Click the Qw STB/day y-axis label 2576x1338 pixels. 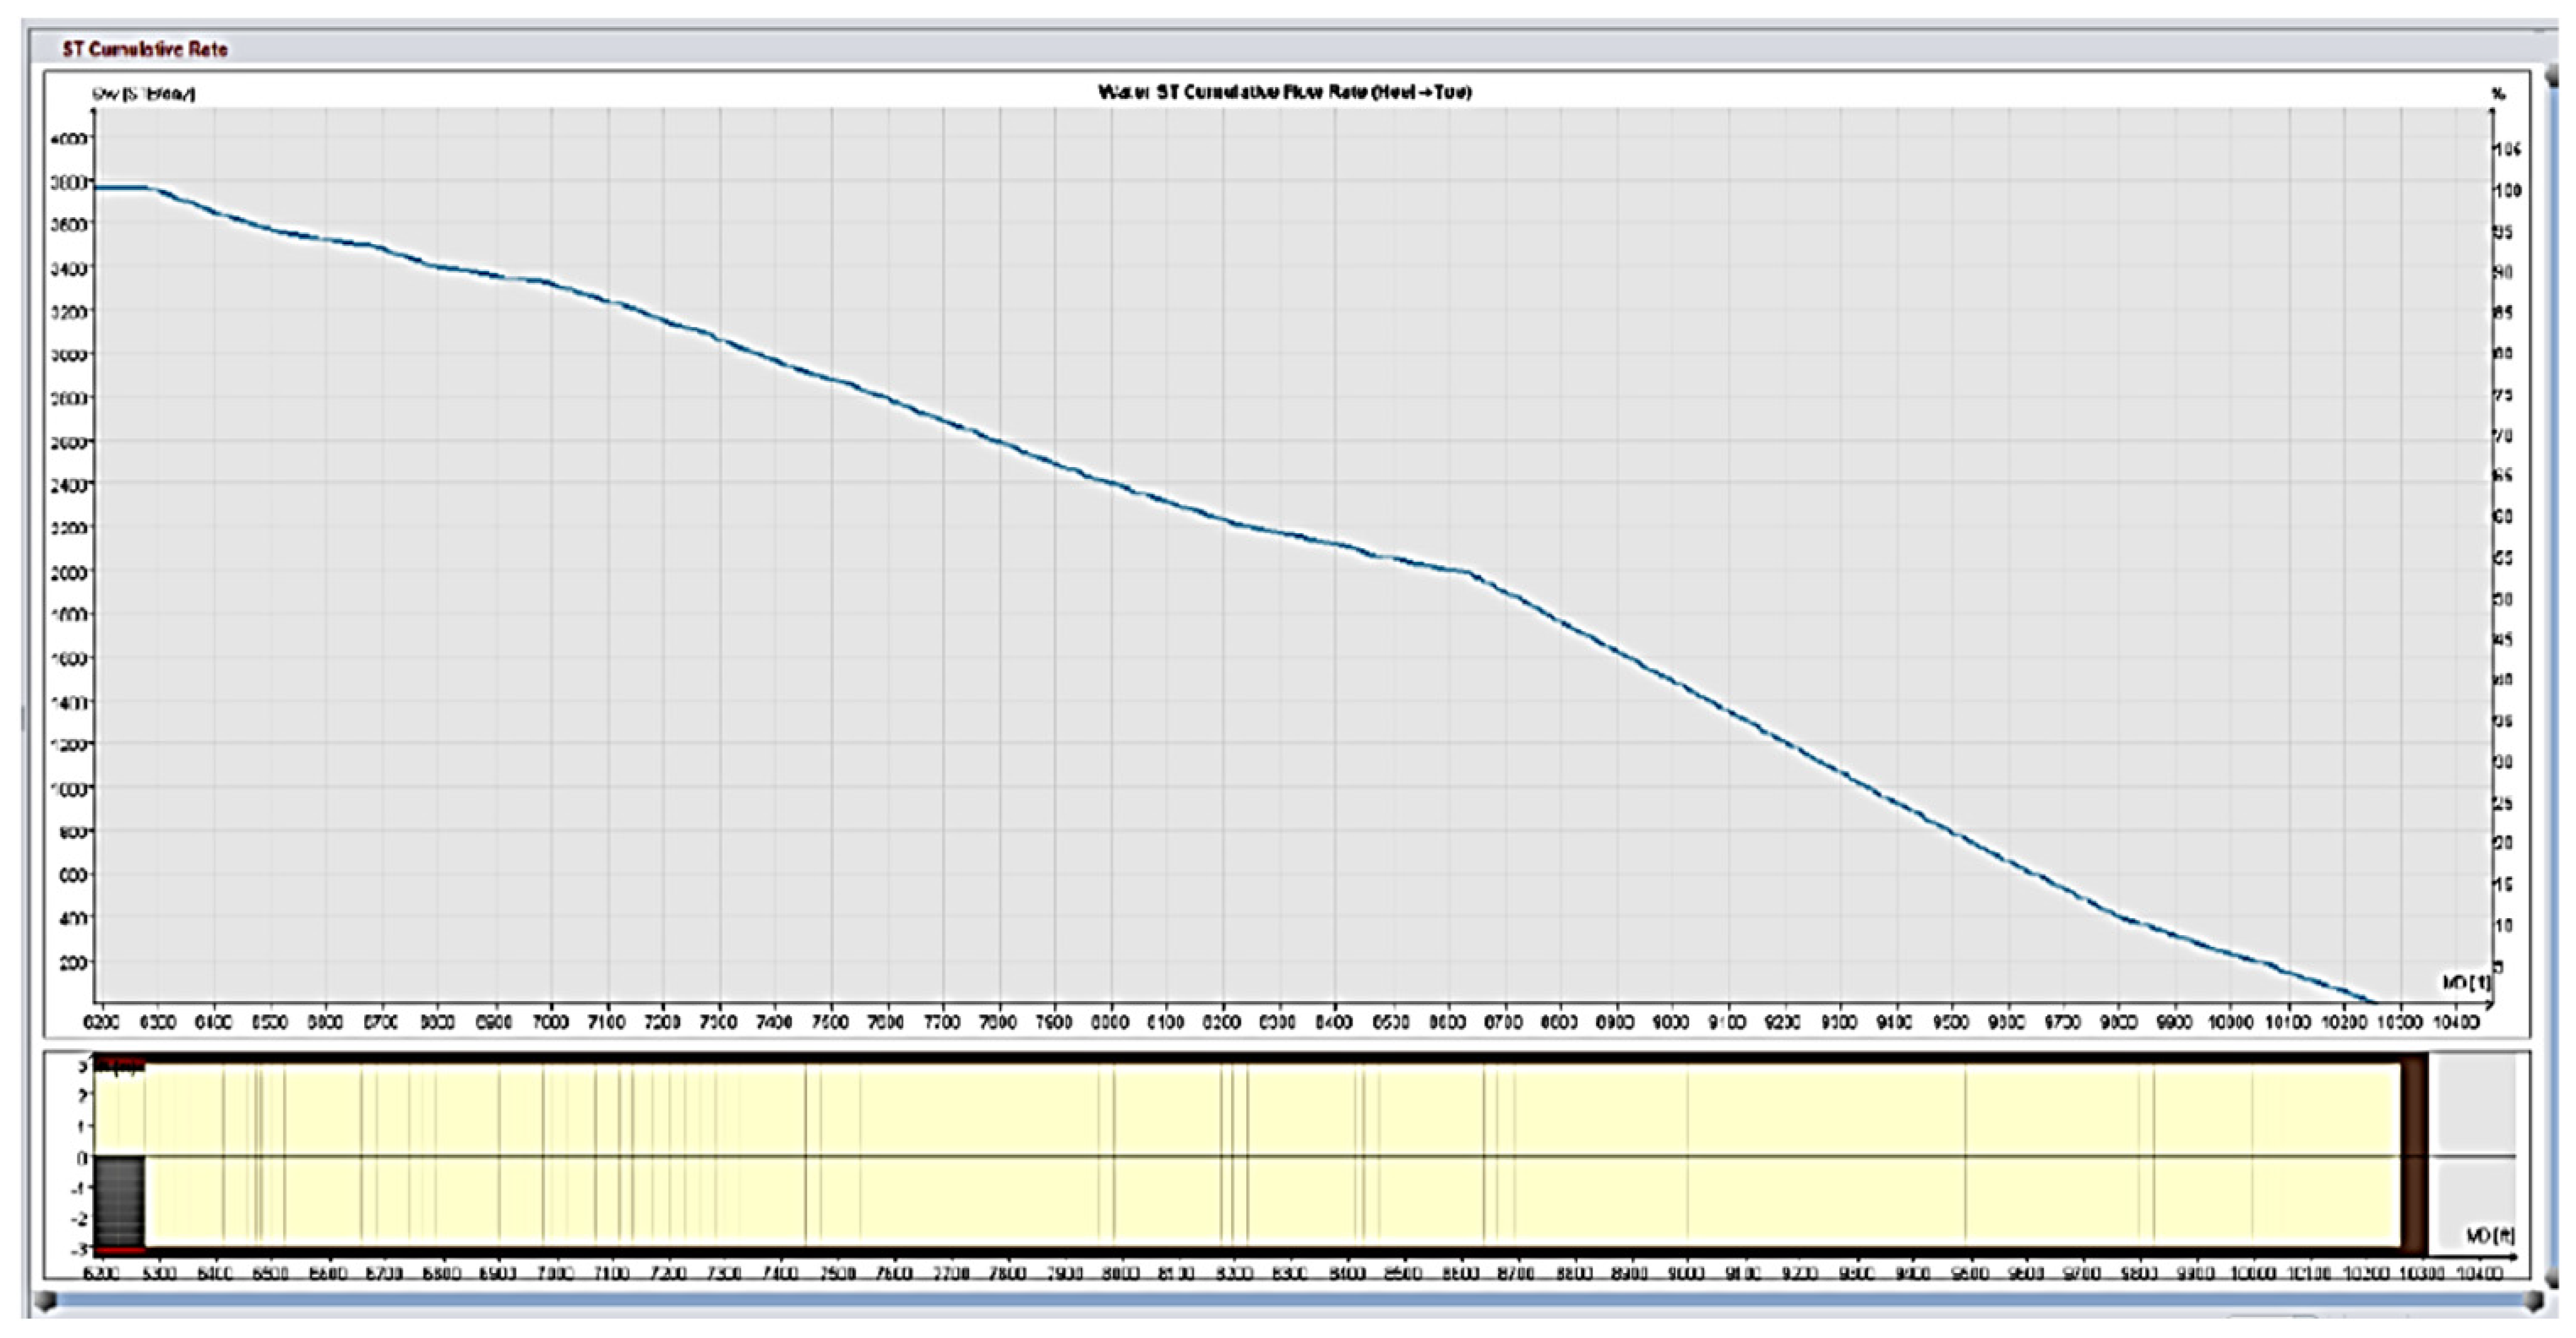pos(144,94)
